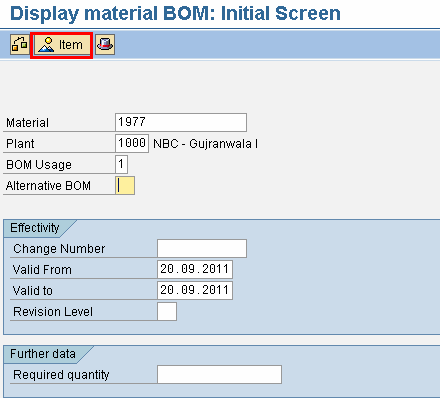Viewport: 440px width, 398px height.
Task: Open the BOM Header via the hat icon
Action: pos(105,44)
